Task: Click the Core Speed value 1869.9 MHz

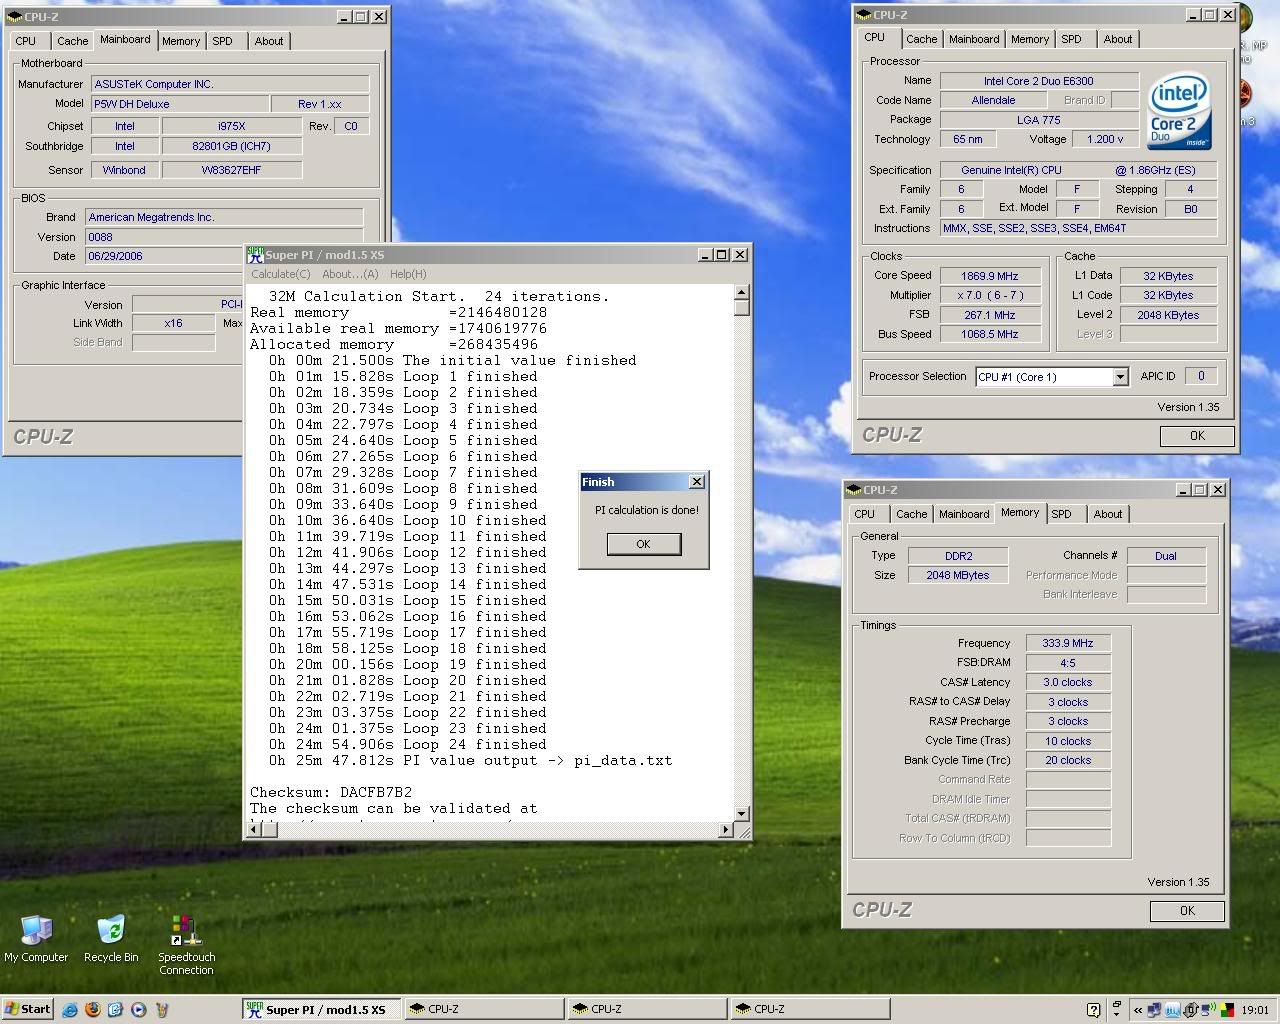Action: [x=990, y=276]
